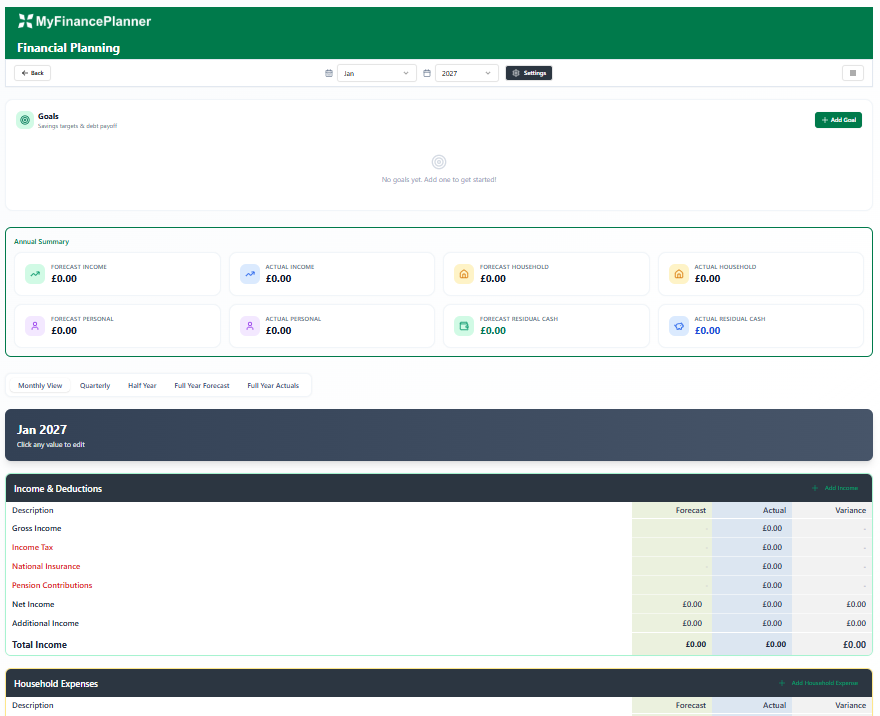Click the Total Income forecast value

click(x=696, y=645)
